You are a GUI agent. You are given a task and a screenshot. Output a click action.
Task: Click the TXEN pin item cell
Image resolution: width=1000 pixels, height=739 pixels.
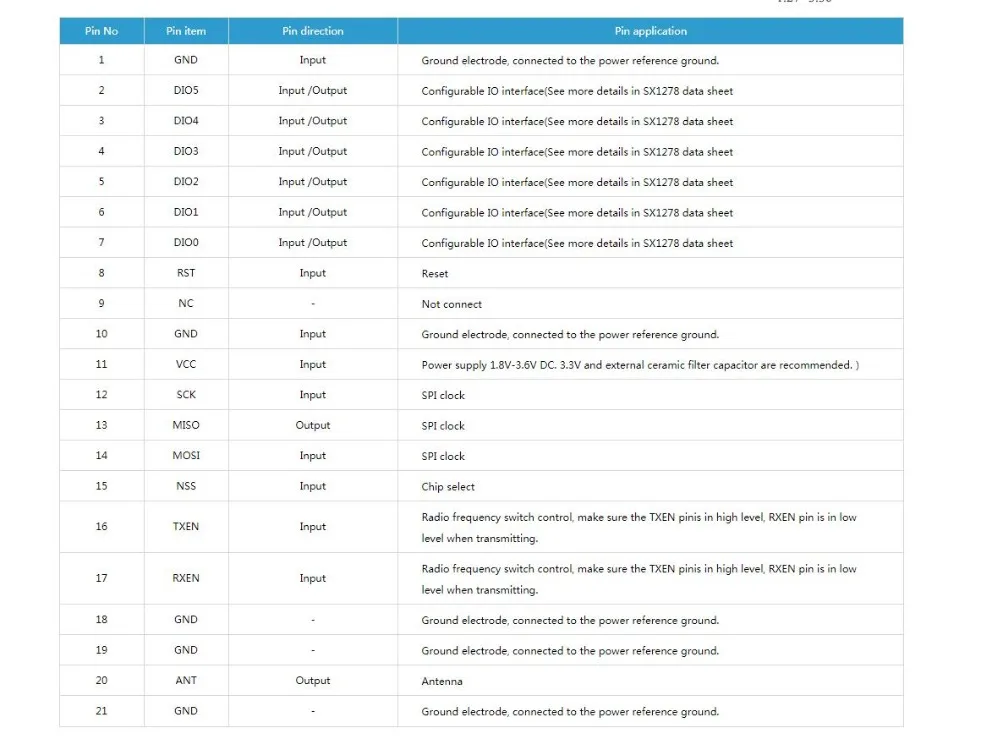point(186,527)
